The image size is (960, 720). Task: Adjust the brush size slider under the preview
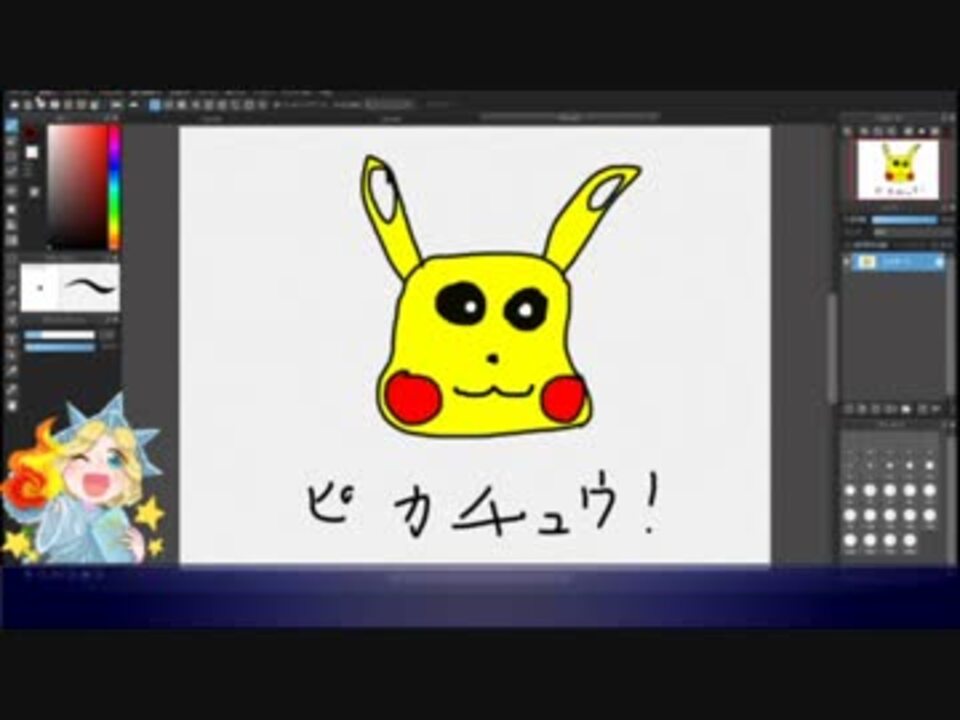tap(59, 336)
